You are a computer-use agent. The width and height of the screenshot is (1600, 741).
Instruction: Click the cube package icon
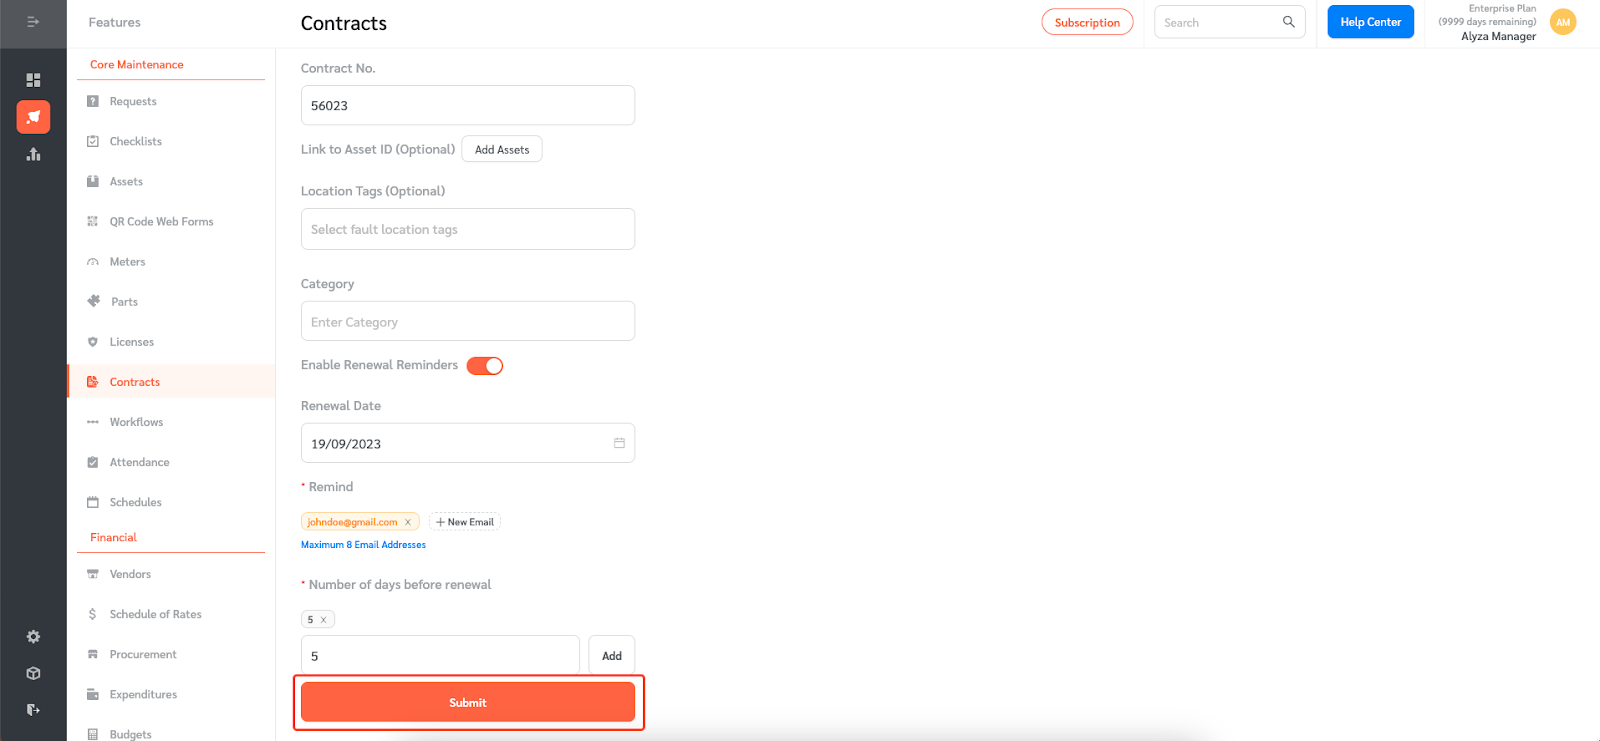click(33, 673)
